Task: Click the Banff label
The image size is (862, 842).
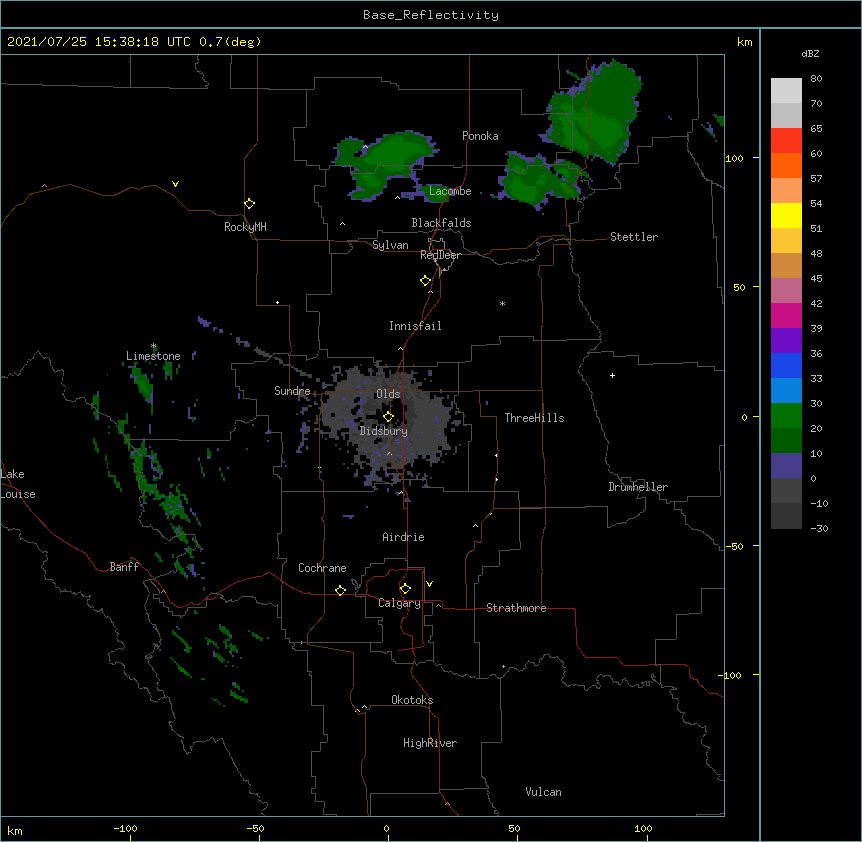Action: (x=124, y=567)
